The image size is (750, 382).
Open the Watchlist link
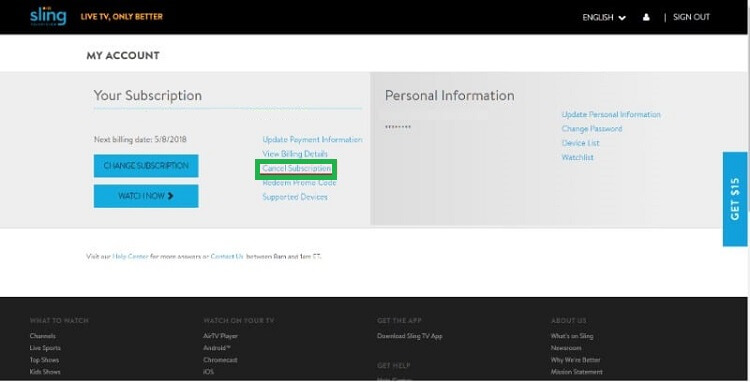click(577, 157)
